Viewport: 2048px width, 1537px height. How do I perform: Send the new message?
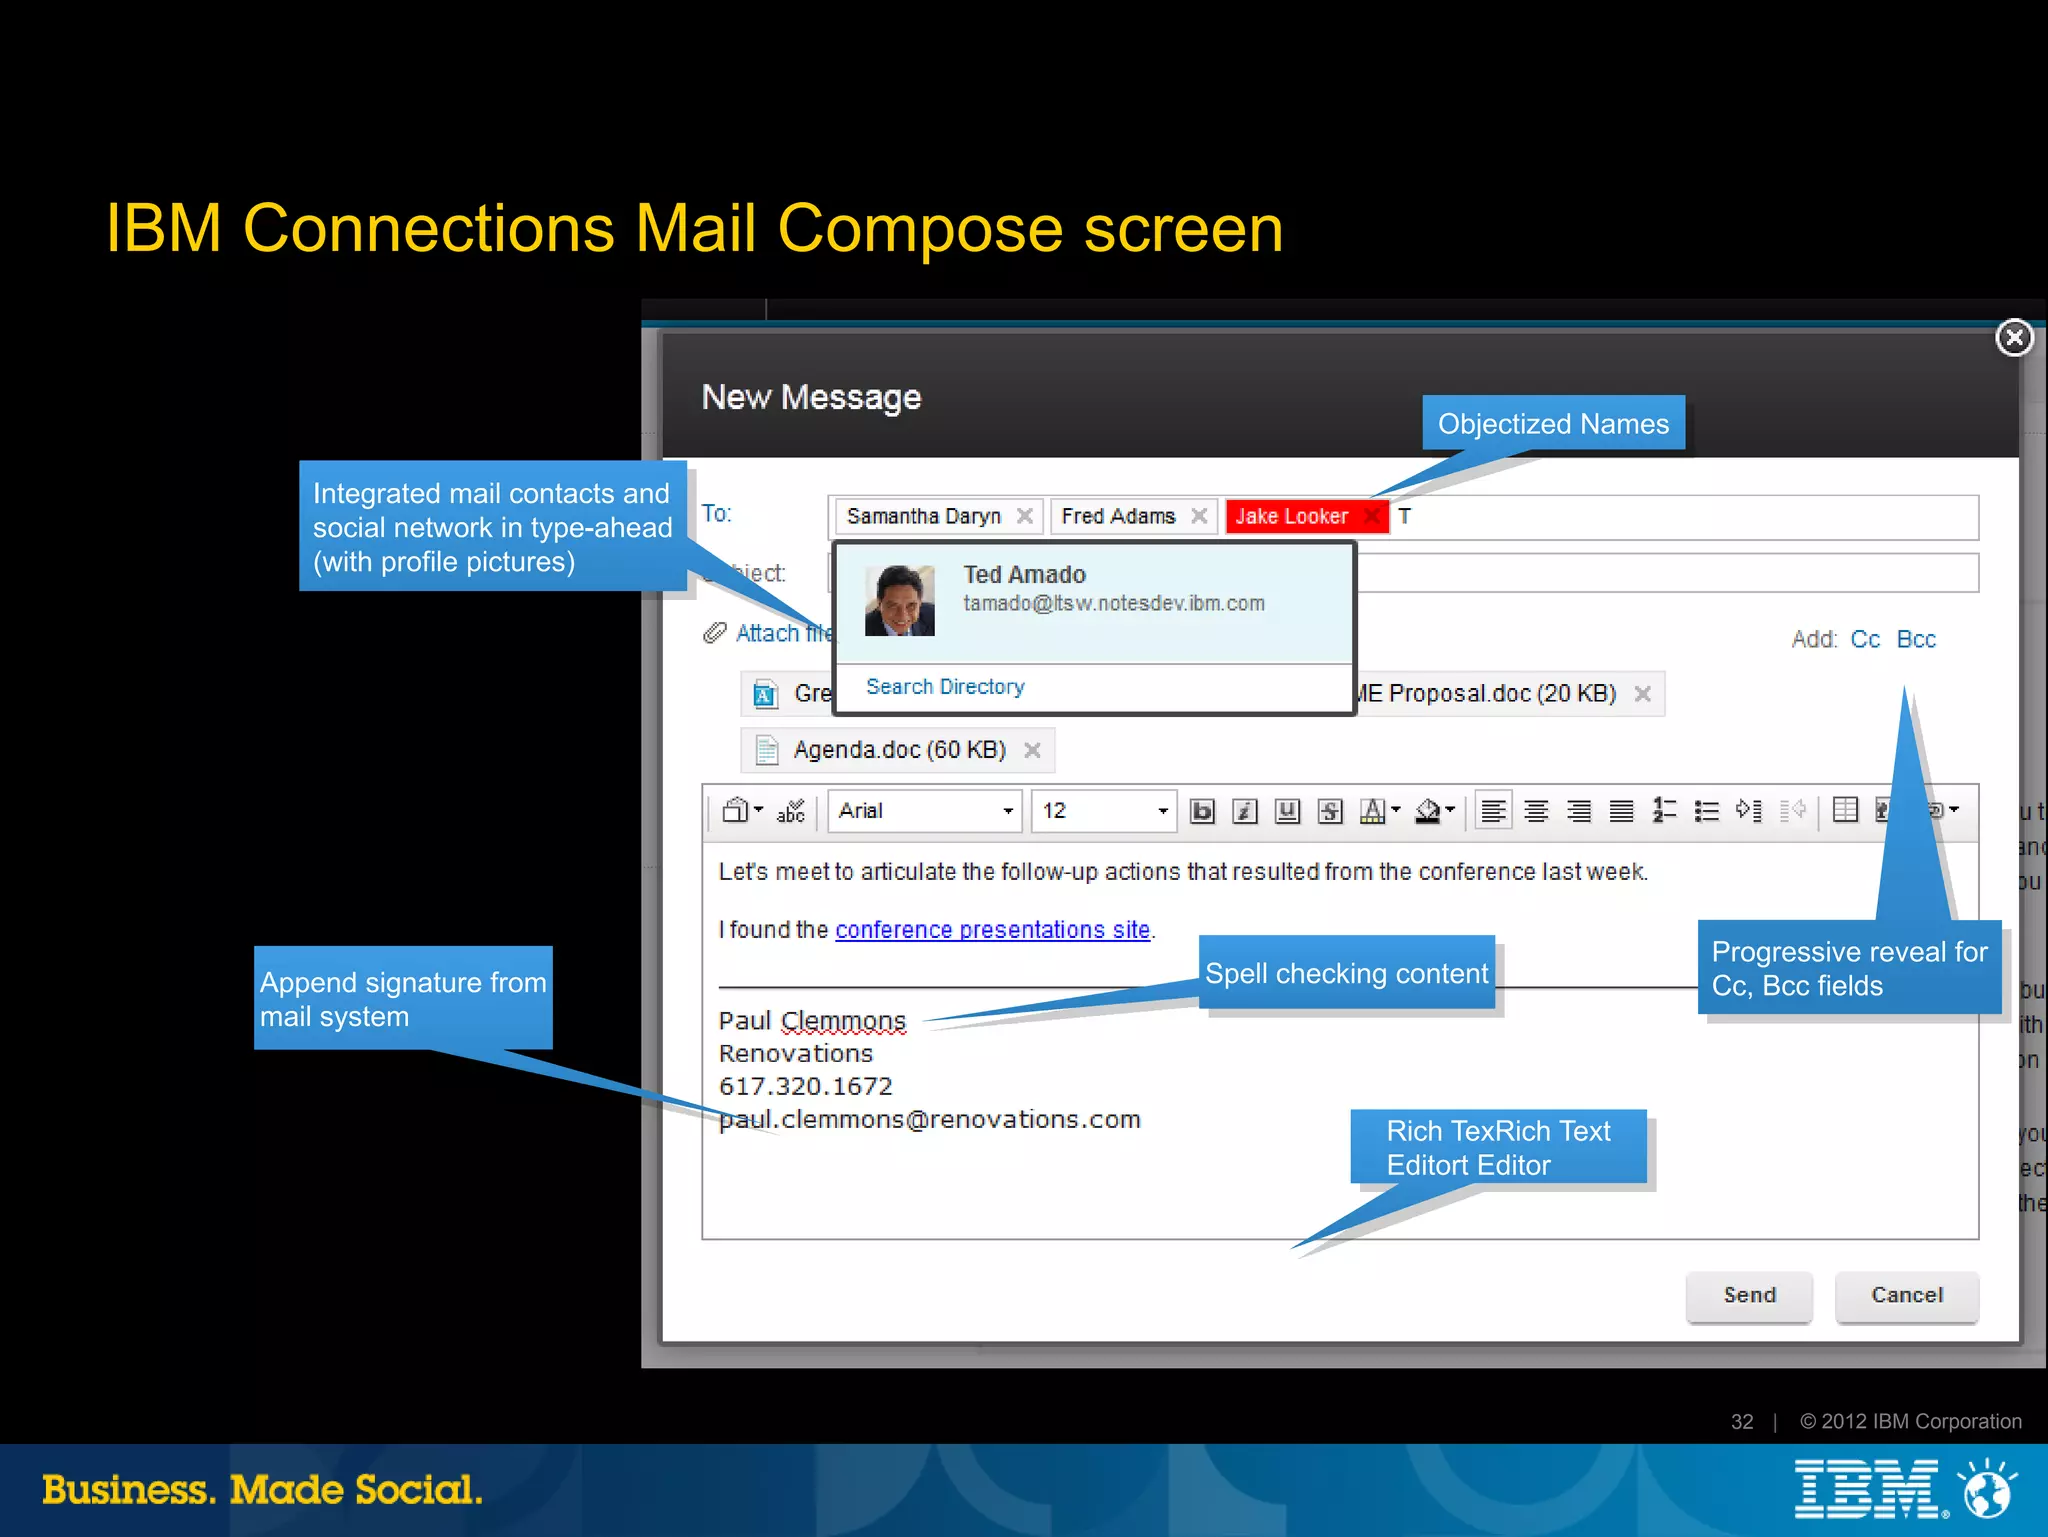pyautogui.click(x=1749, y=1296)
